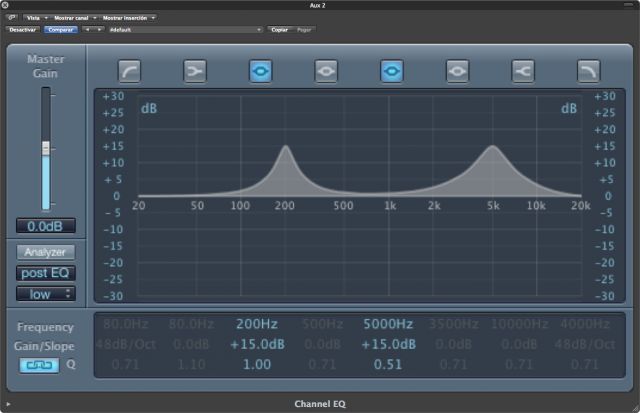Enable the low-pass filter band icon
The width and height of the screenshot is (640, 413).
pos(588,71)
